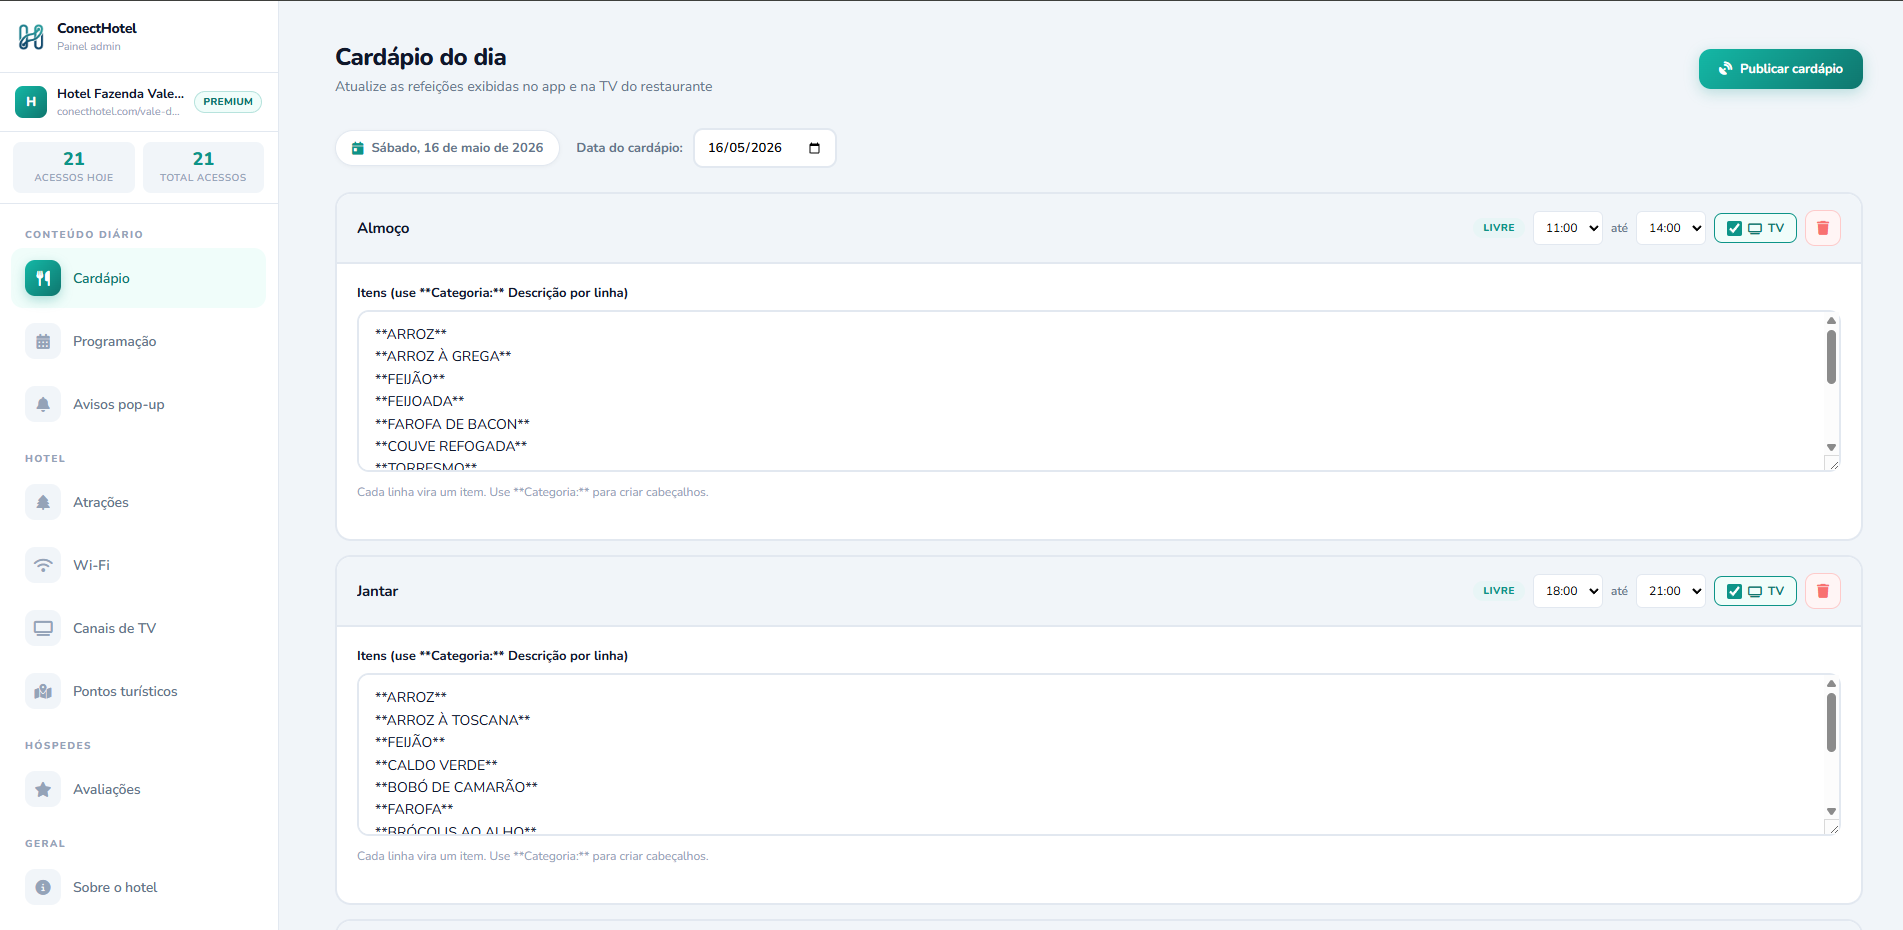1903x930 pixels.
Task: Open the Jantar start time 18:00 dropdown
Action: 1567,591
